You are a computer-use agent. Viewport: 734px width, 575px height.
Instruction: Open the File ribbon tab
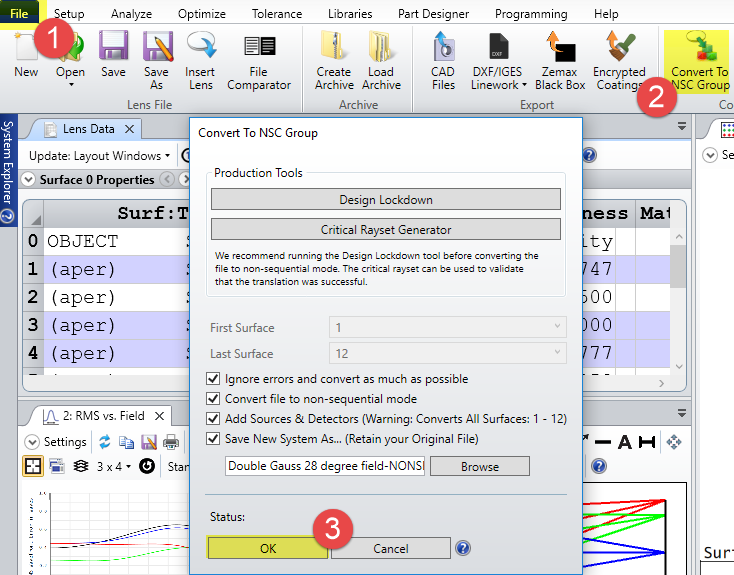point(19,14)
